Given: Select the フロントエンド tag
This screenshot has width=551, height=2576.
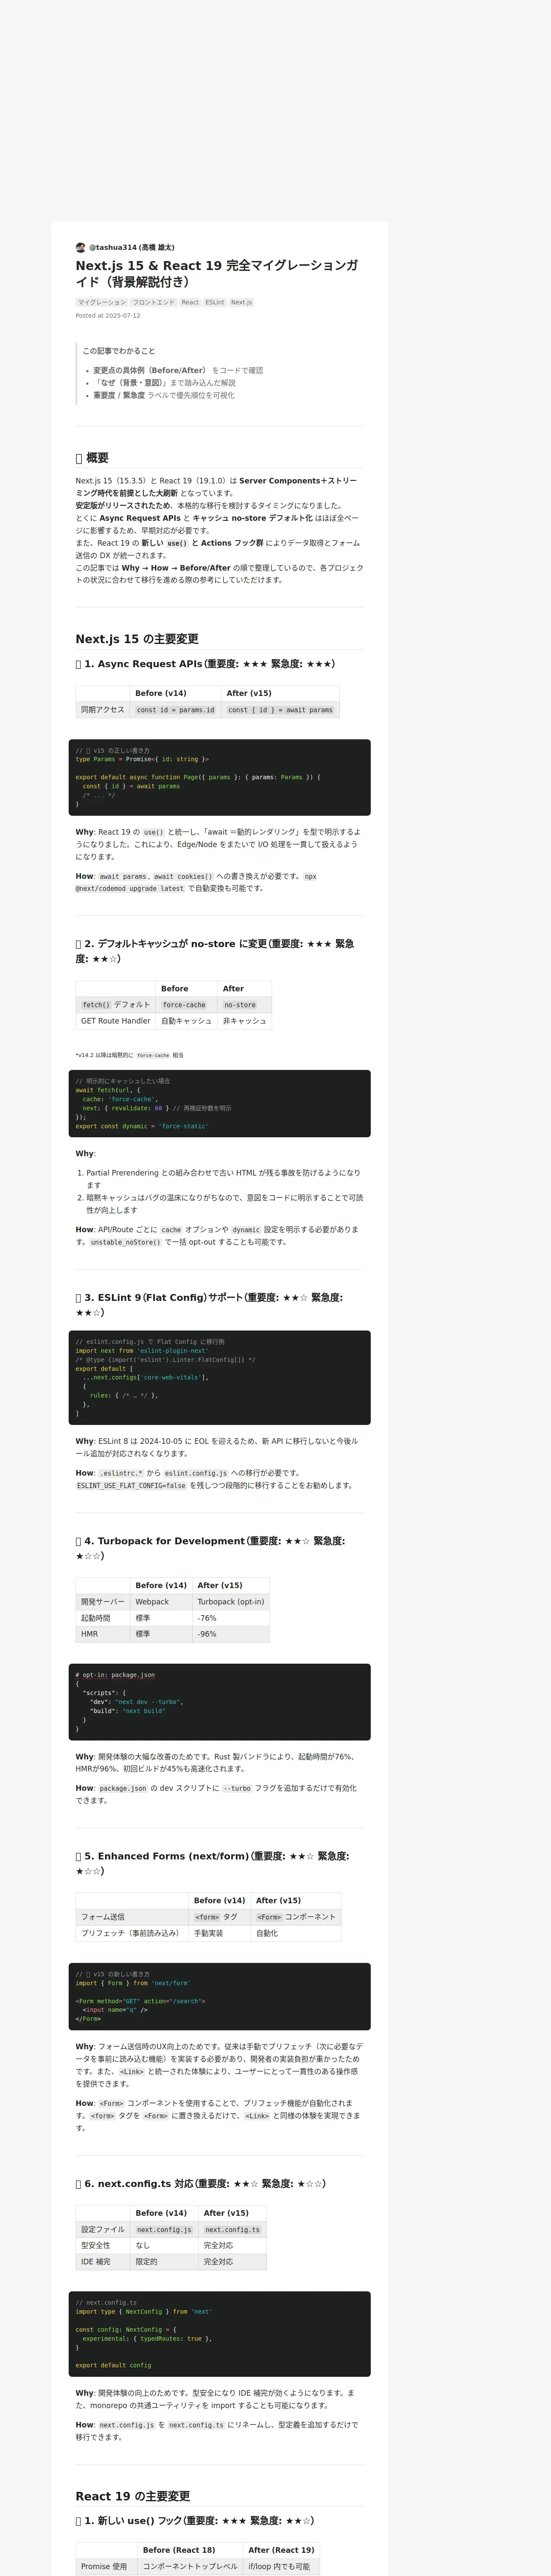Looking at the screenshot, I should click(x=153, y=302).
